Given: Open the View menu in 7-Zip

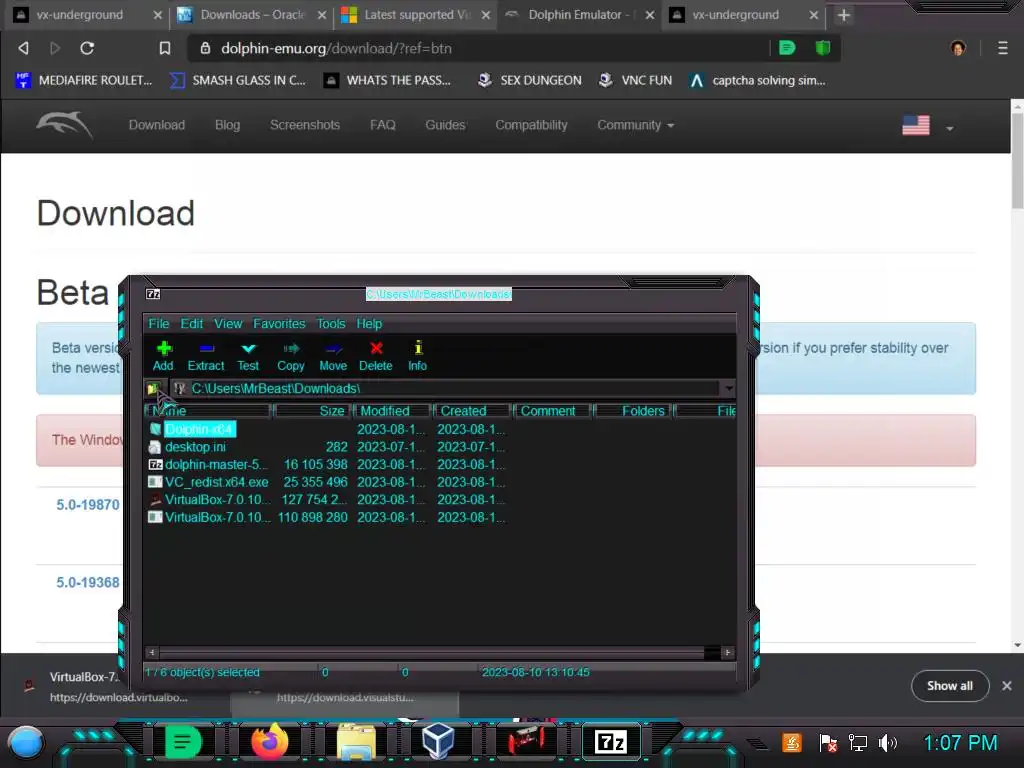Looking at the screenshot, I should (228, 324).
